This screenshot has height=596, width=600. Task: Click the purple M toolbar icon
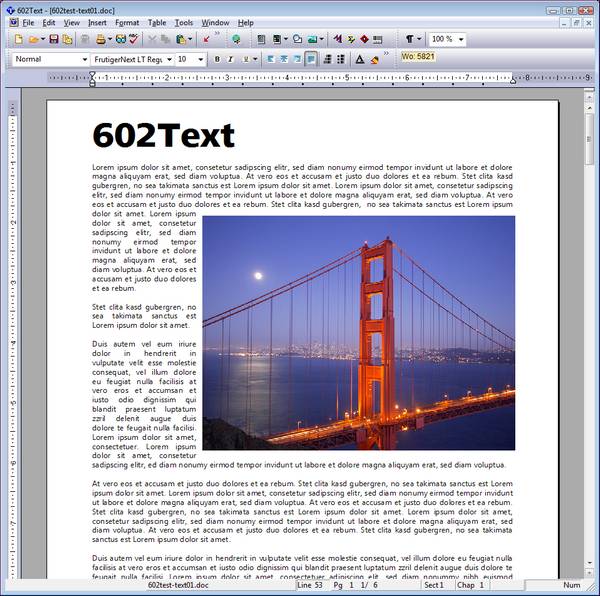[338, 39]
